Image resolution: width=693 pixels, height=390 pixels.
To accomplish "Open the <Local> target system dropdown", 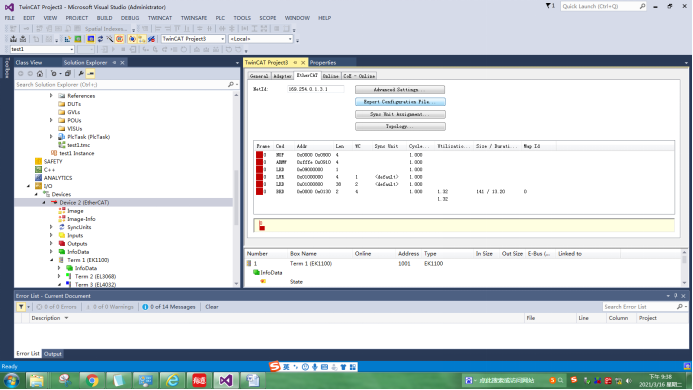I will tap(290, 39).
